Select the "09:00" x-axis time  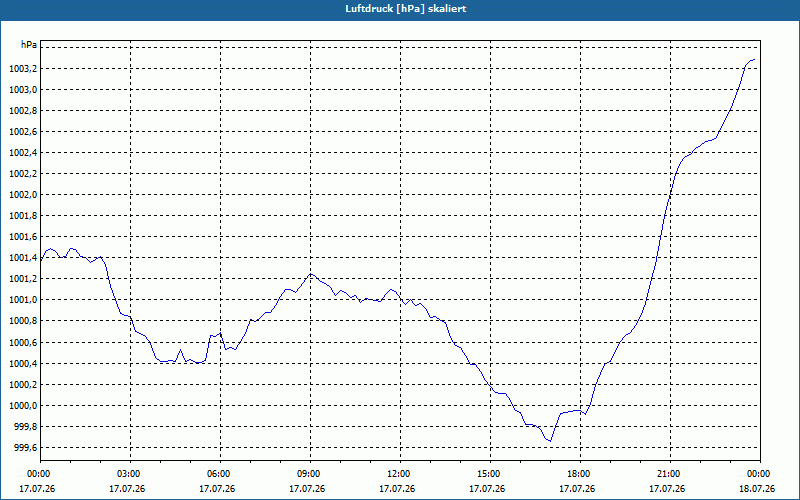tap(308, 474)
